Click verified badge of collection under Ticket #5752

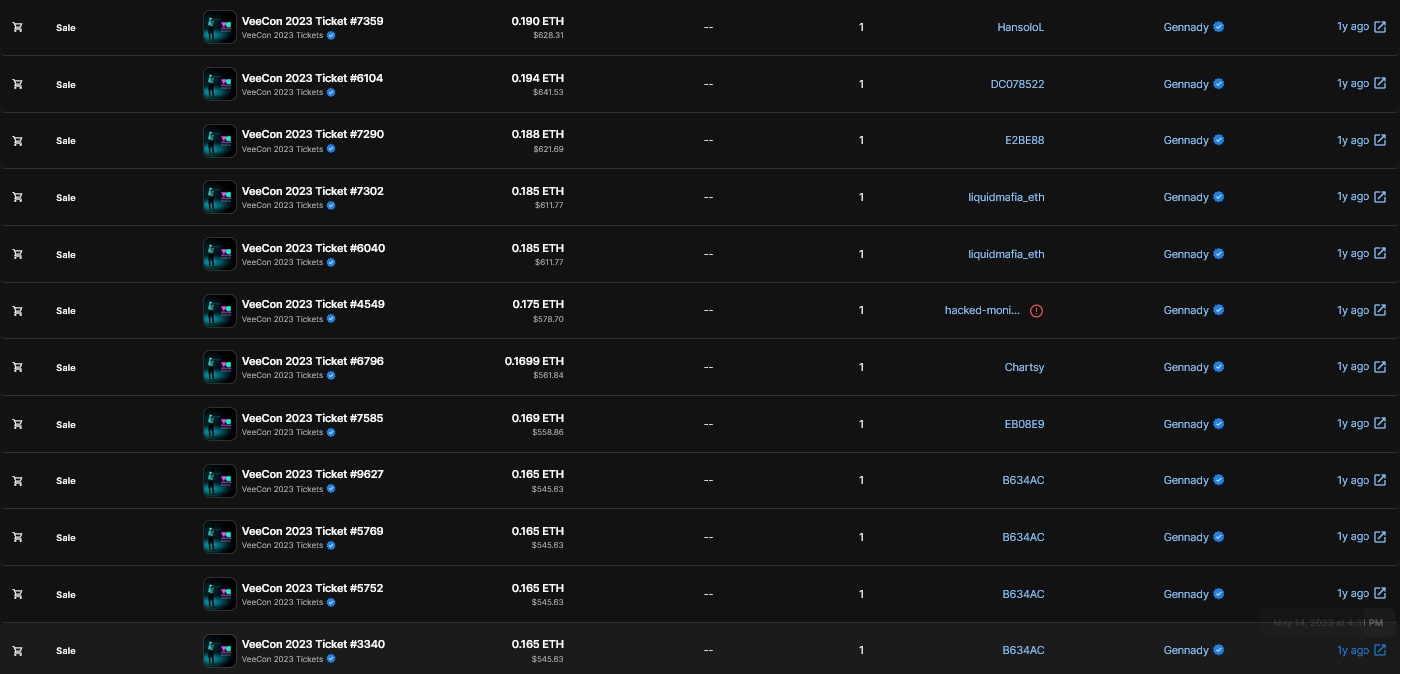coord(331,602)
